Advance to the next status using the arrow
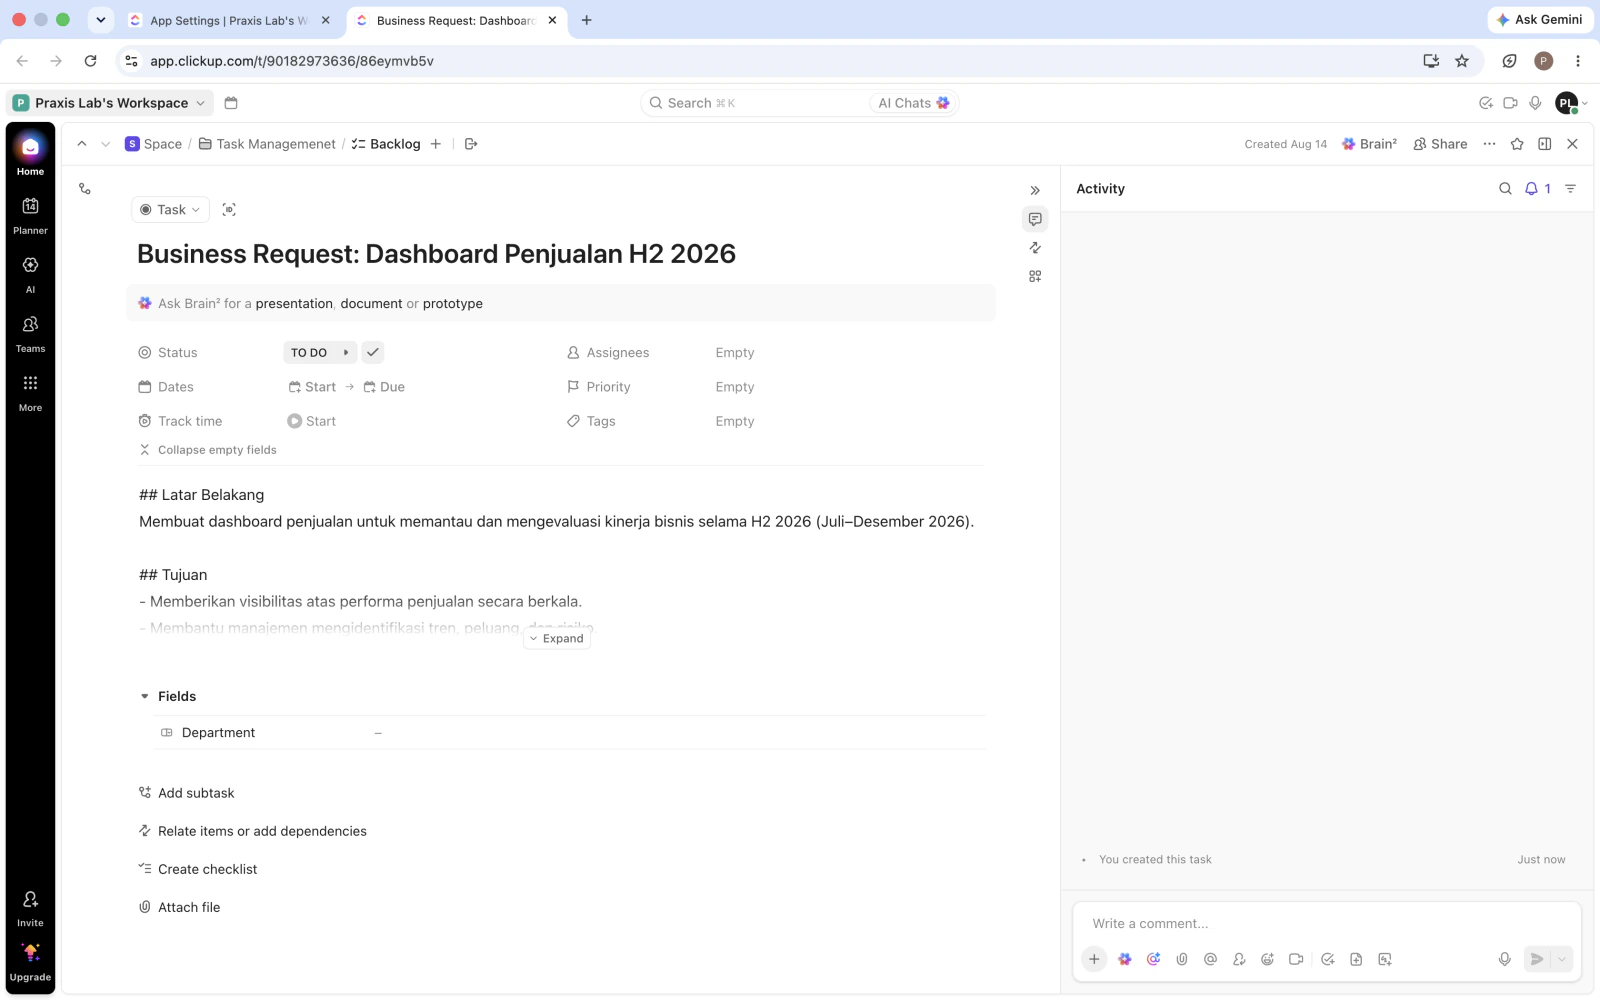Image resolution: width=1600 pixels, height=1000 pixels. 346,352
